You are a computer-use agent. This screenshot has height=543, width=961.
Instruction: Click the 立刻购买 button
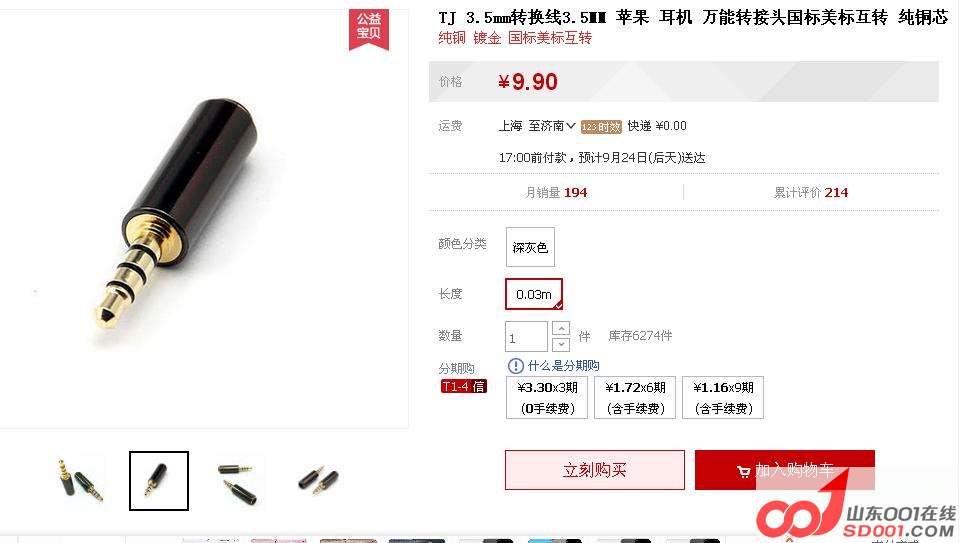(x=594, y=470)
